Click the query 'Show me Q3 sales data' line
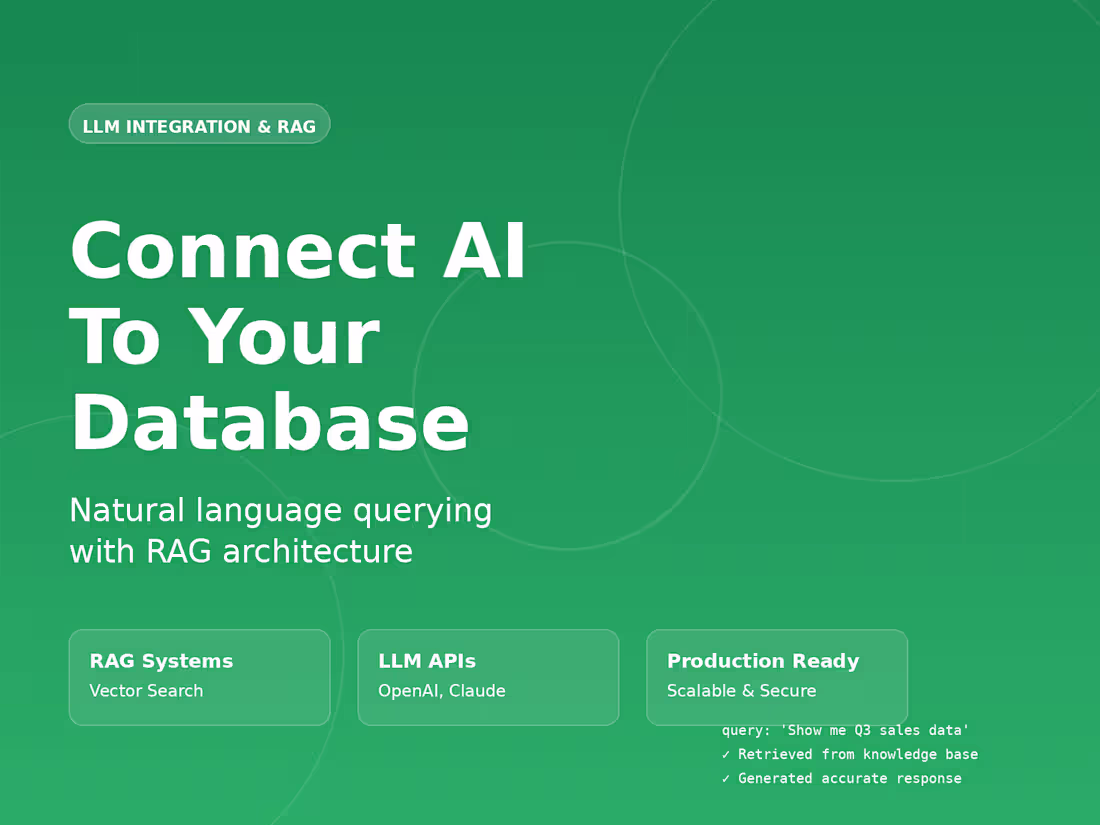 (x=845, y=730)
